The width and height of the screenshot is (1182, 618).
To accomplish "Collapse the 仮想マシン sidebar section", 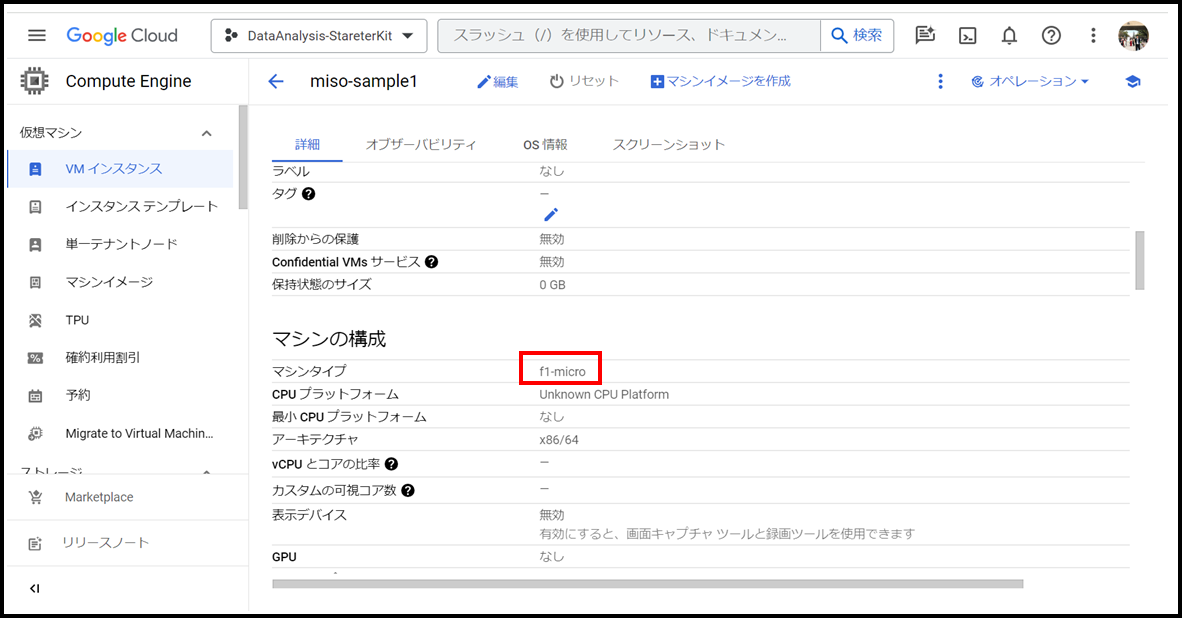I will [x=207, y=133].
